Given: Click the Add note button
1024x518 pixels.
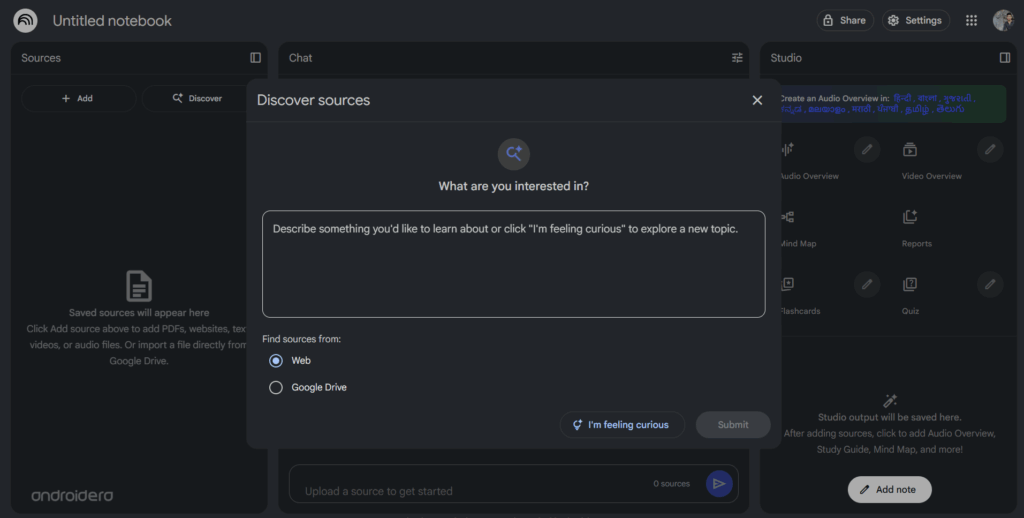Looking at the screenshot, I should tap(889, 490).
